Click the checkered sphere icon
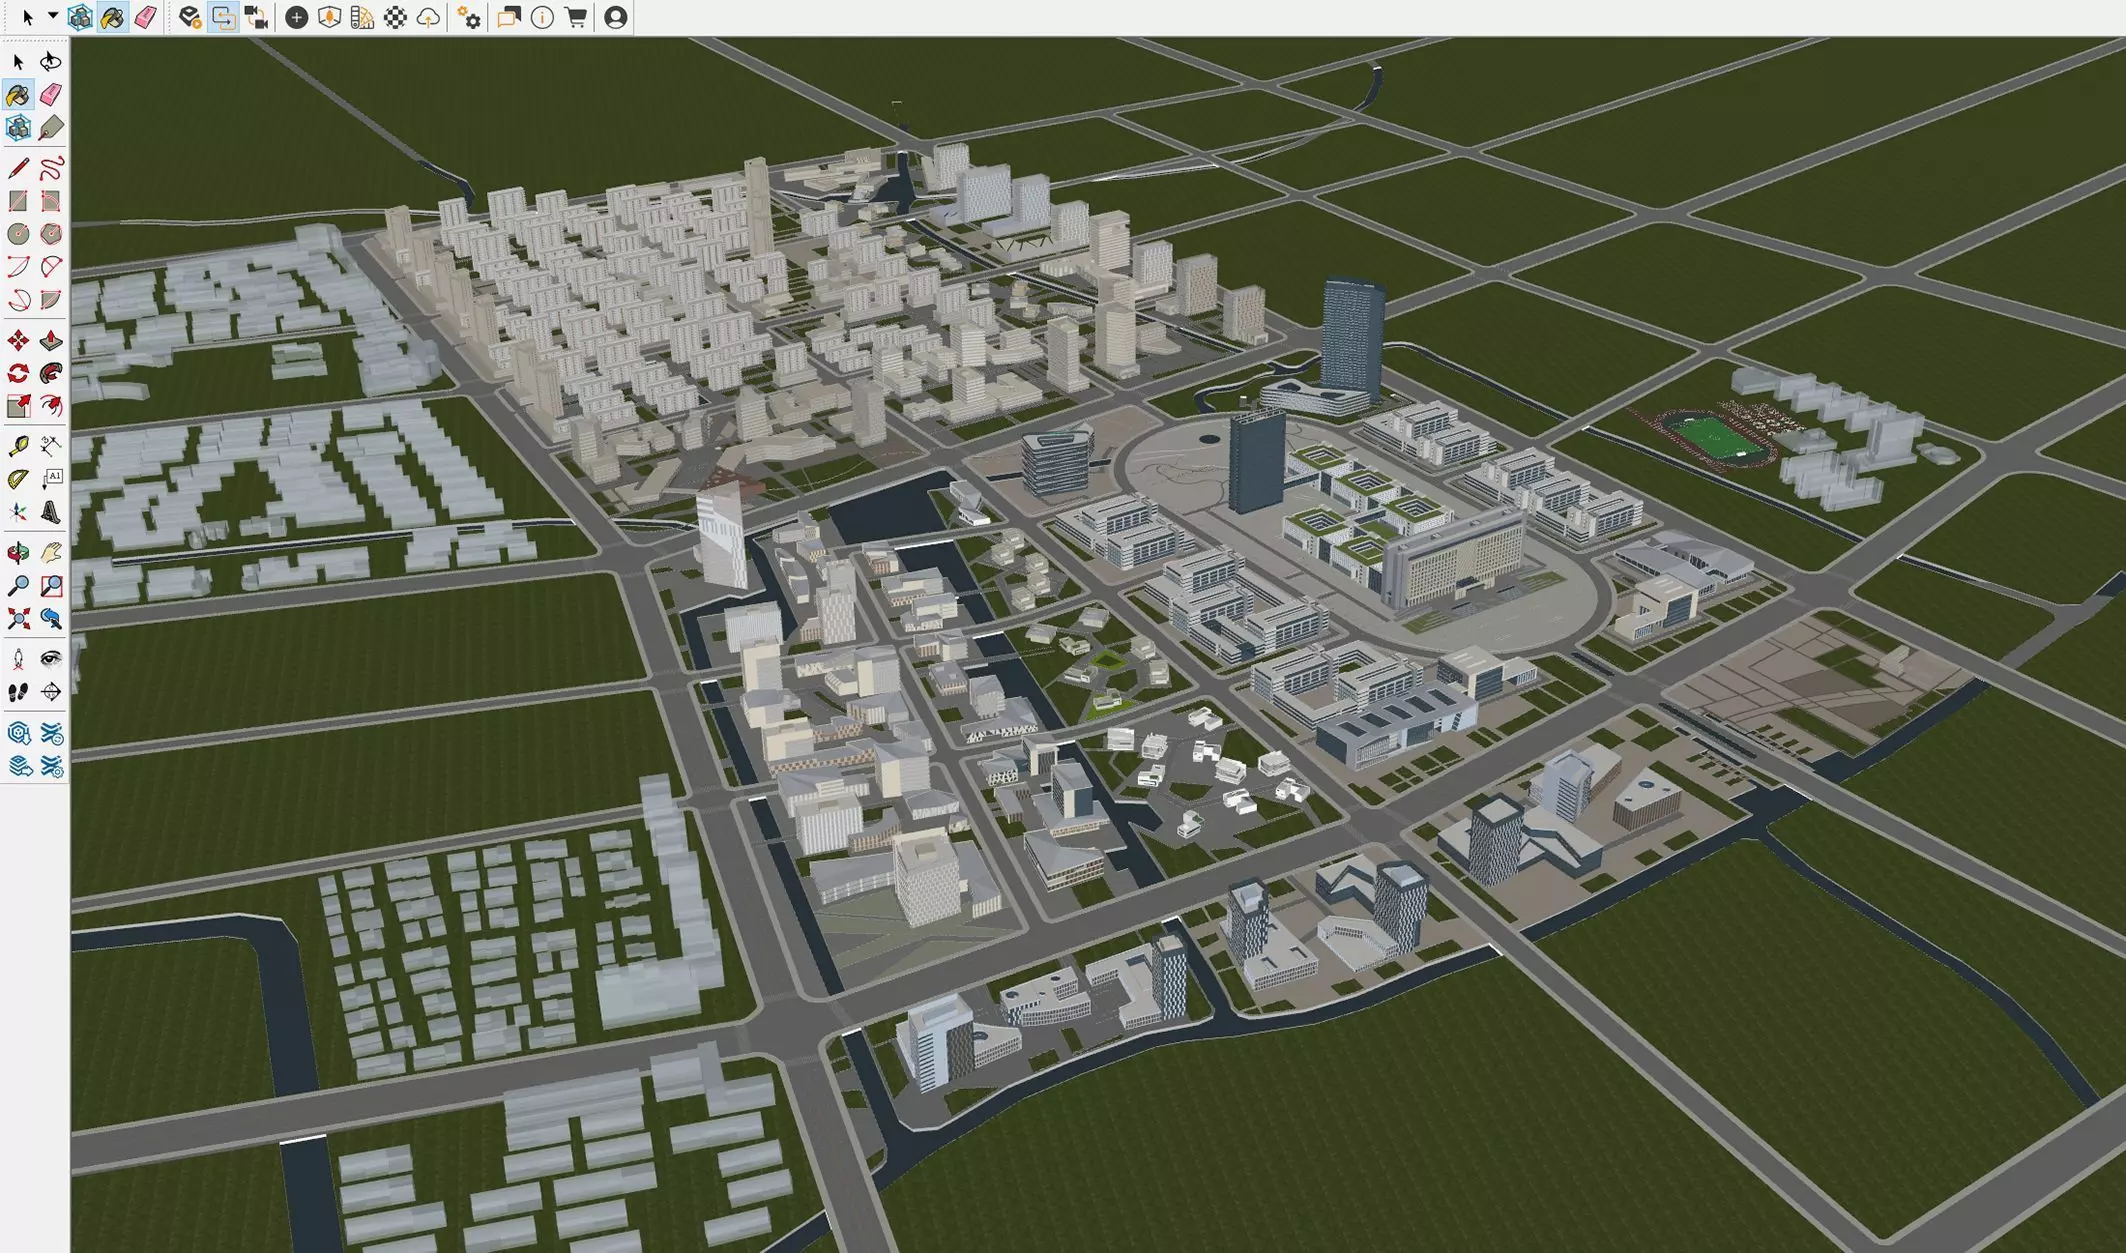 tap(395, 17)
